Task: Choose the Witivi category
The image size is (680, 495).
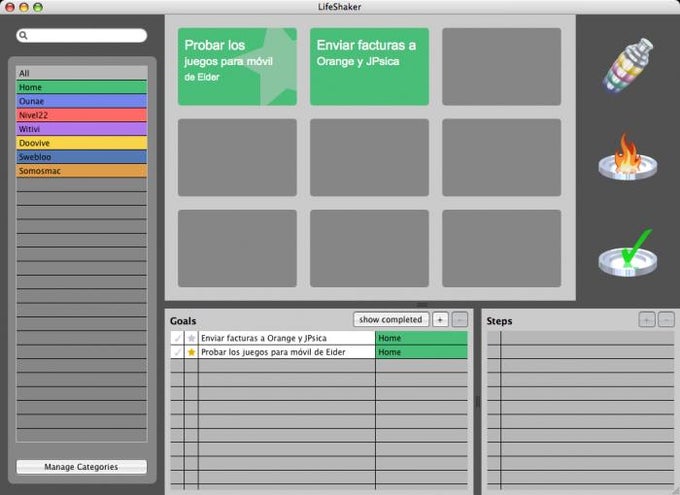Action: click(x=82, y=129)
